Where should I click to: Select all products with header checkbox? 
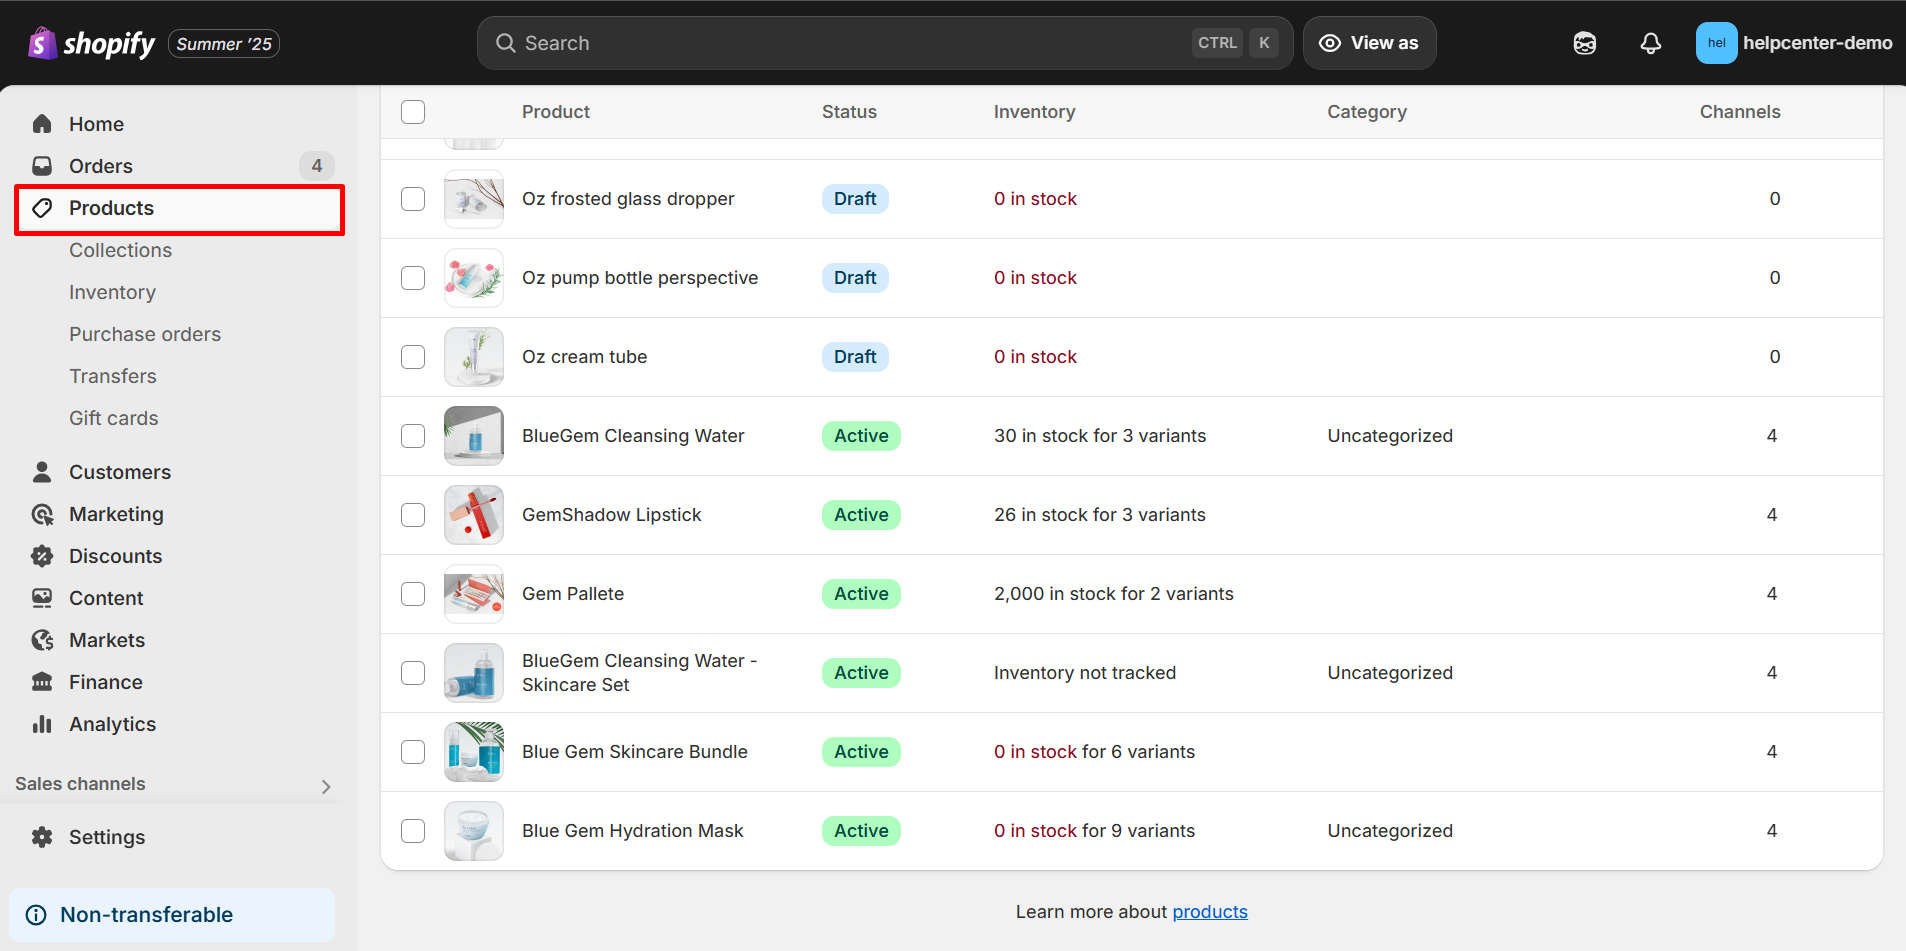point(413,112)
